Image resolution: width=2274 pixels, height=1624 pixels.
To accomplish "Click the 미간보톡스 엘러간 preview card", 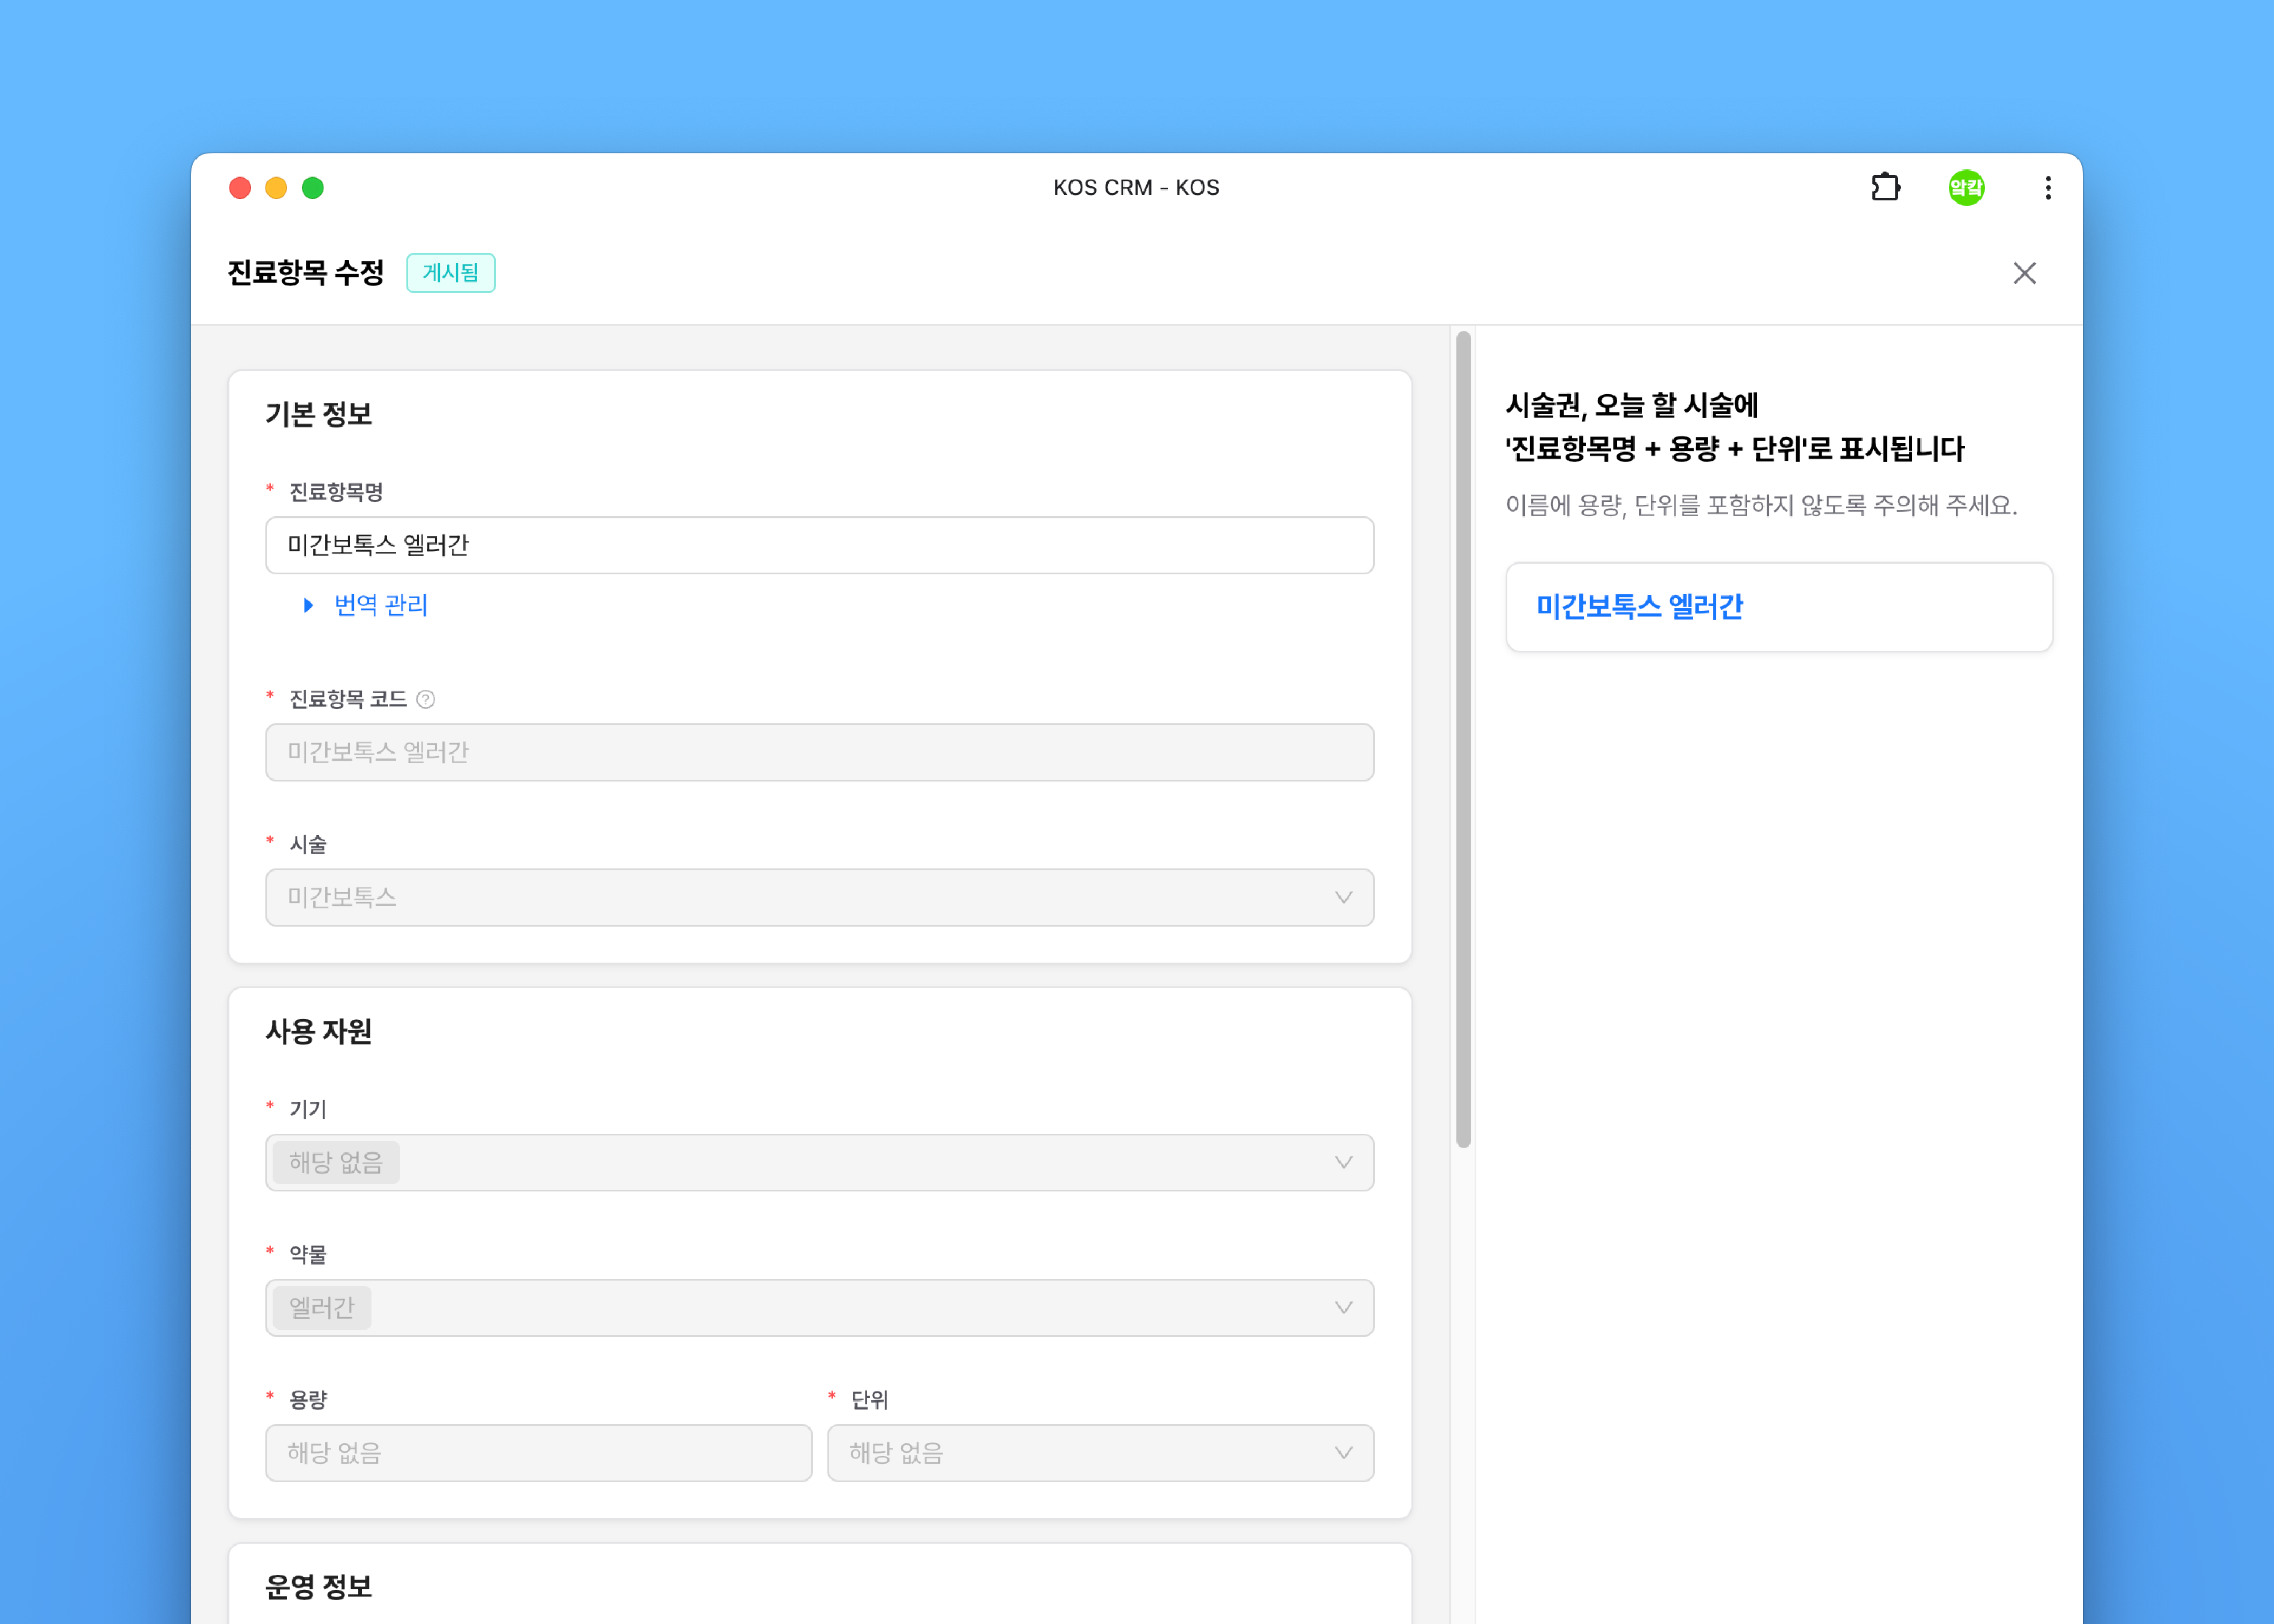I will pyautogui.click(x=1778, y=606).
